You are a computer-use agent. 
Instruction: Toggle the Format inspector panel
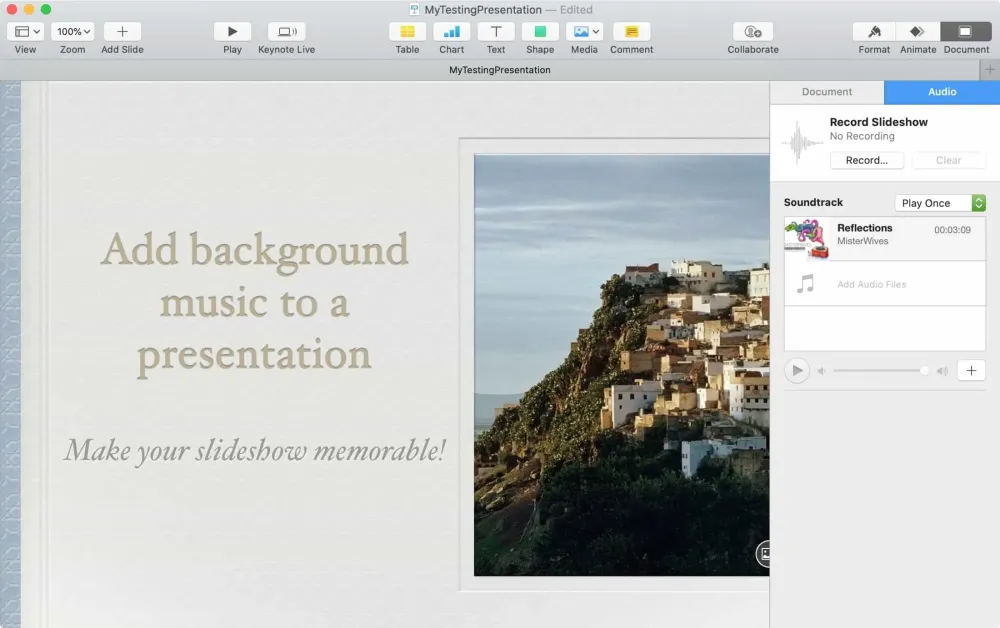click(x=874, y=32)
